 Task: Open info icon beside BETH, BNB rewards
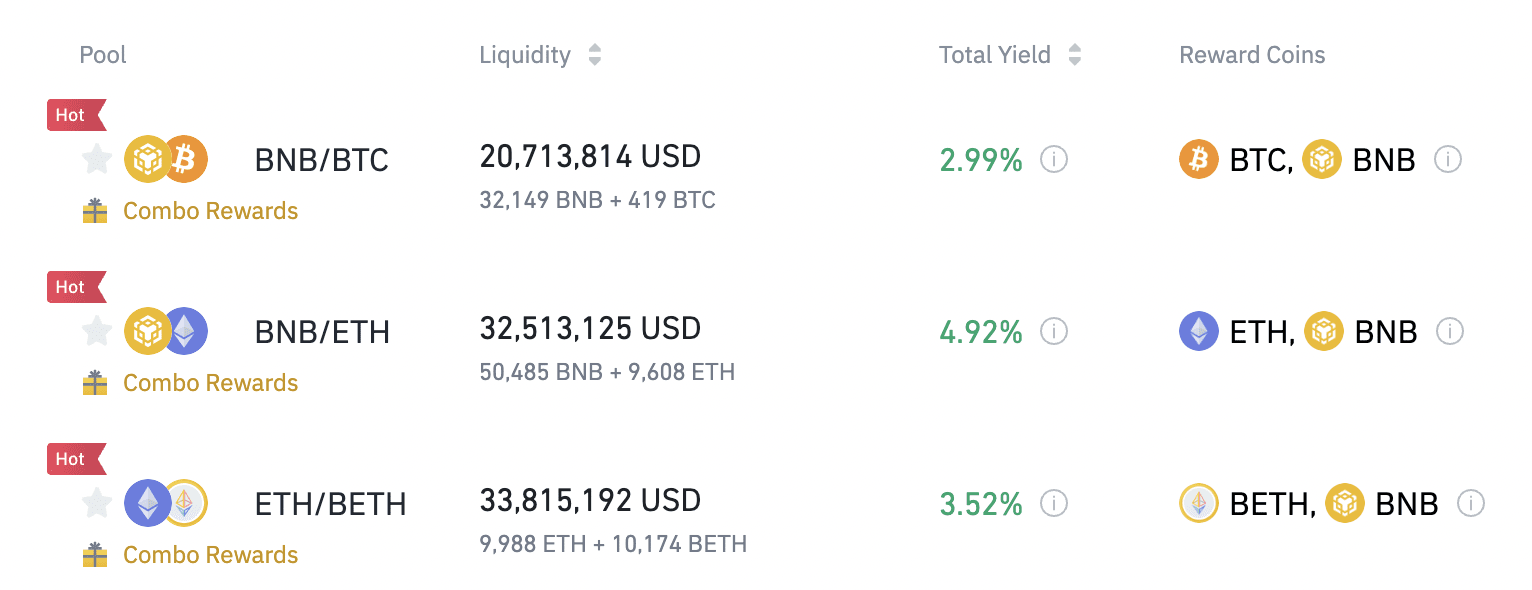tap(1471, 503)
